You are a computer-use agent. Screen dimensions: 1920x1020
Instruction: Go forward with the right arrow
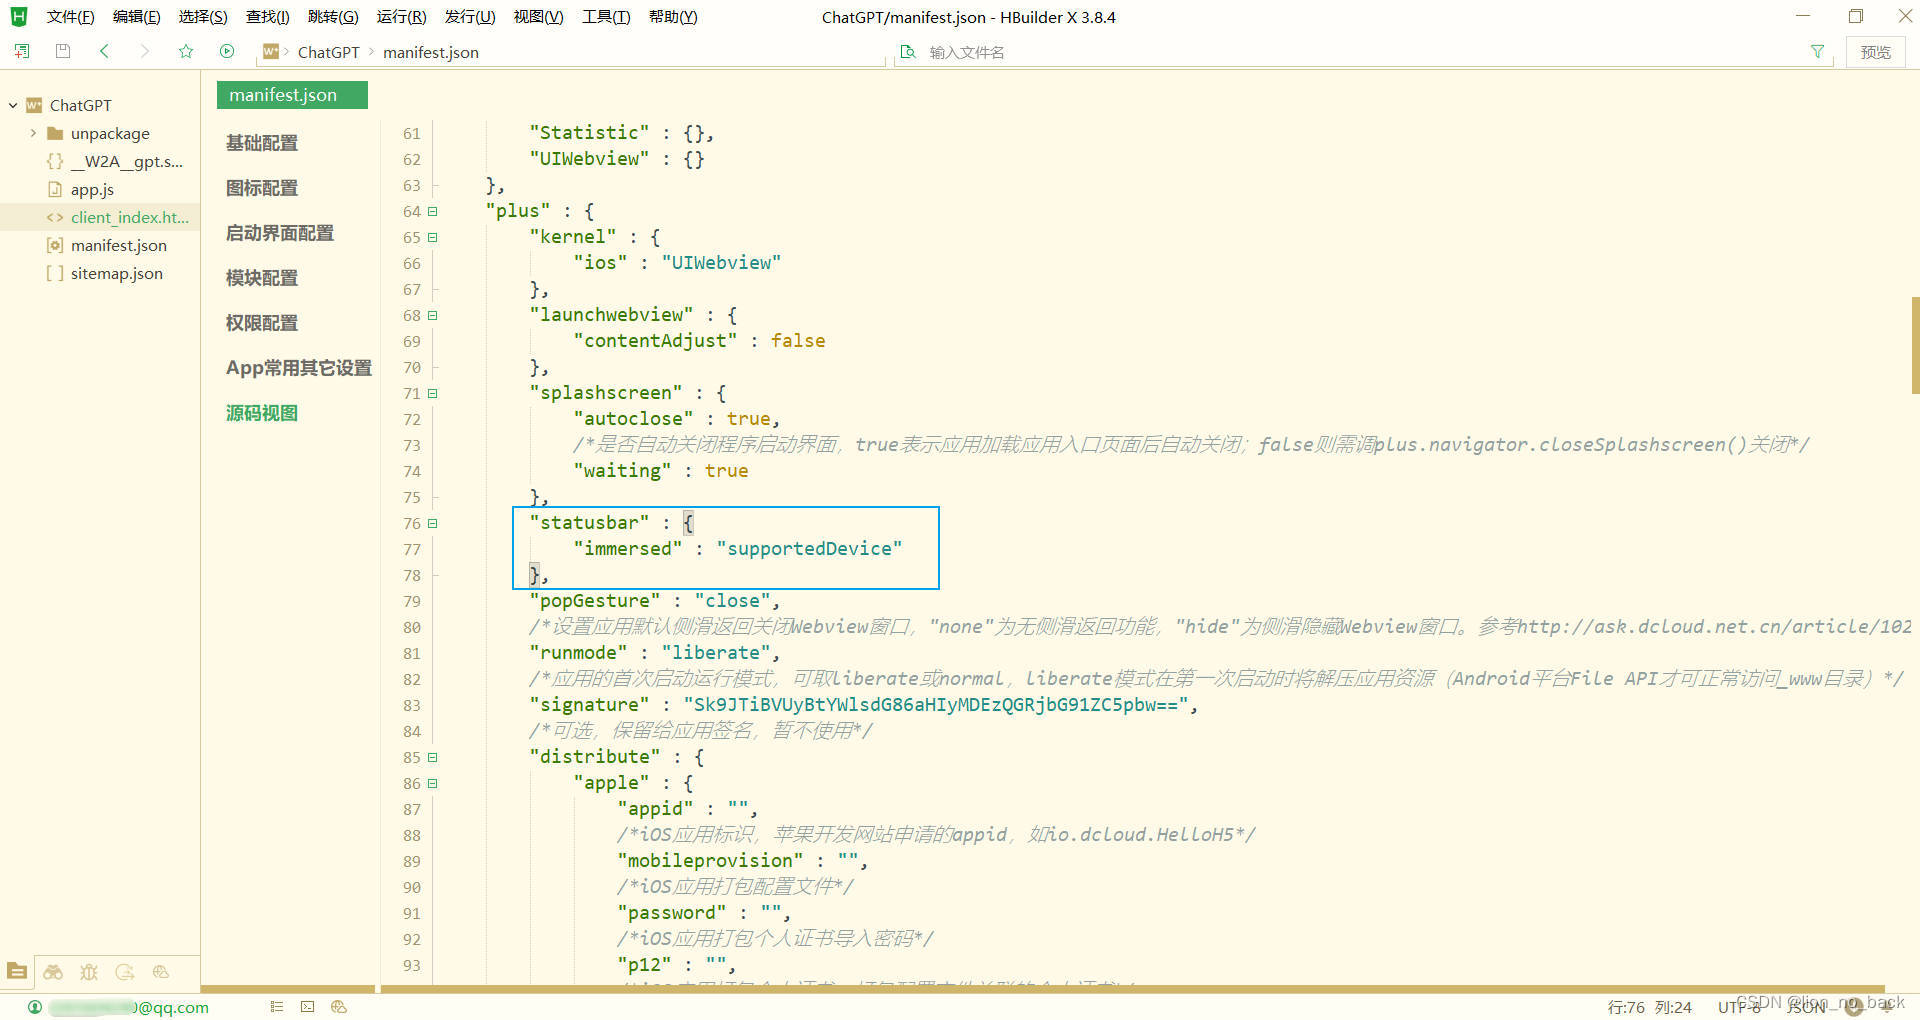pos(145,51)
